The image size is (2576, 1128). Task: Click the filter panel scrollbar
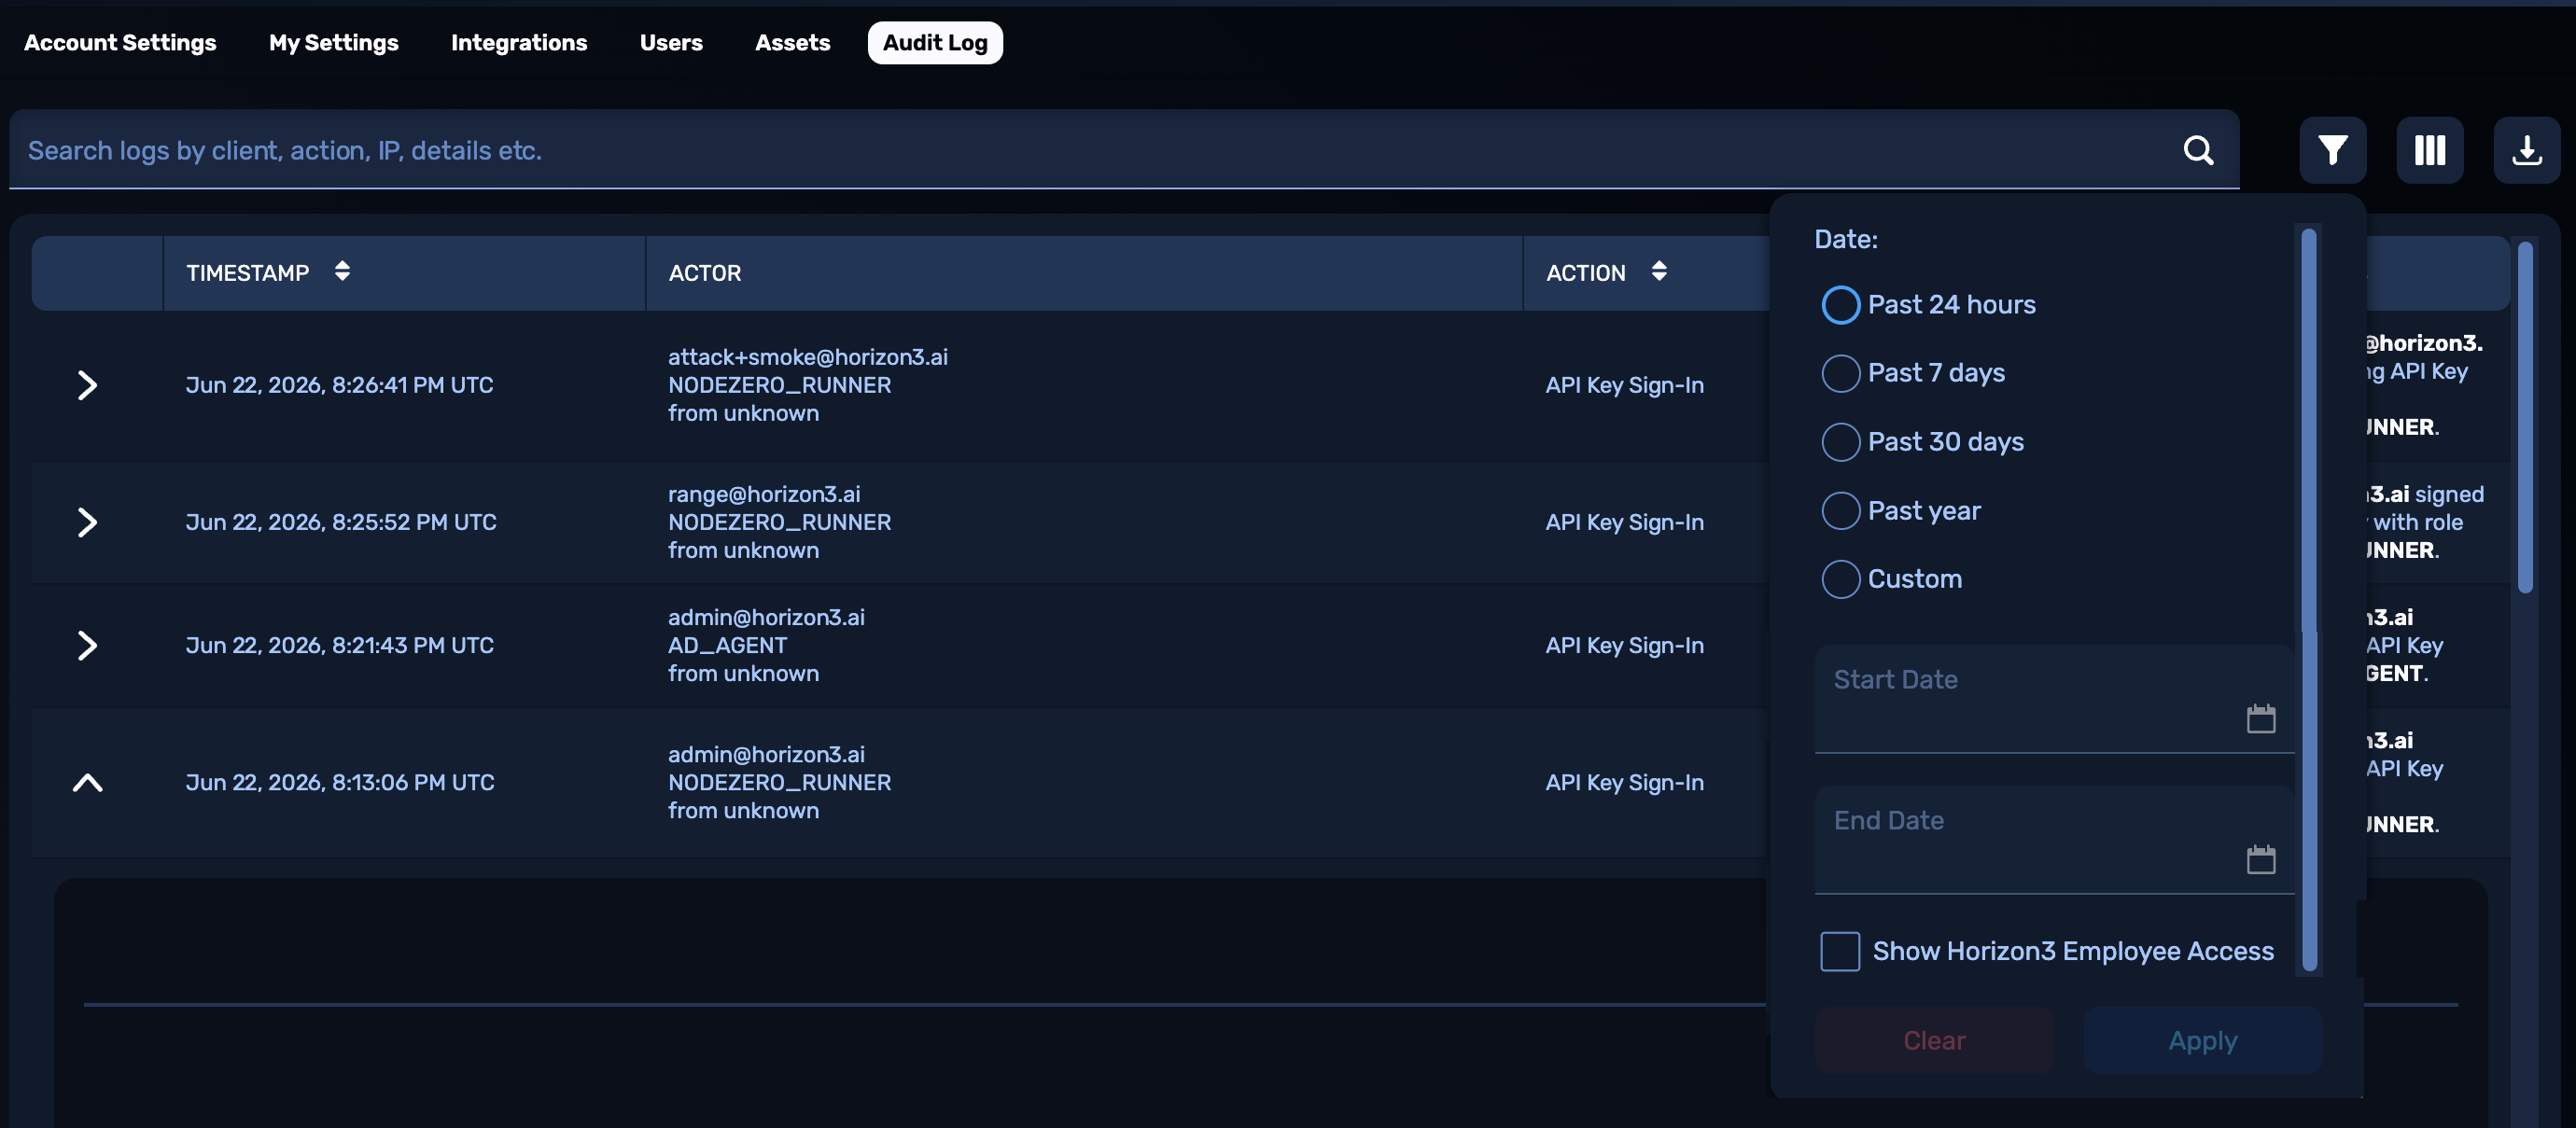(x=2309, y=600)
